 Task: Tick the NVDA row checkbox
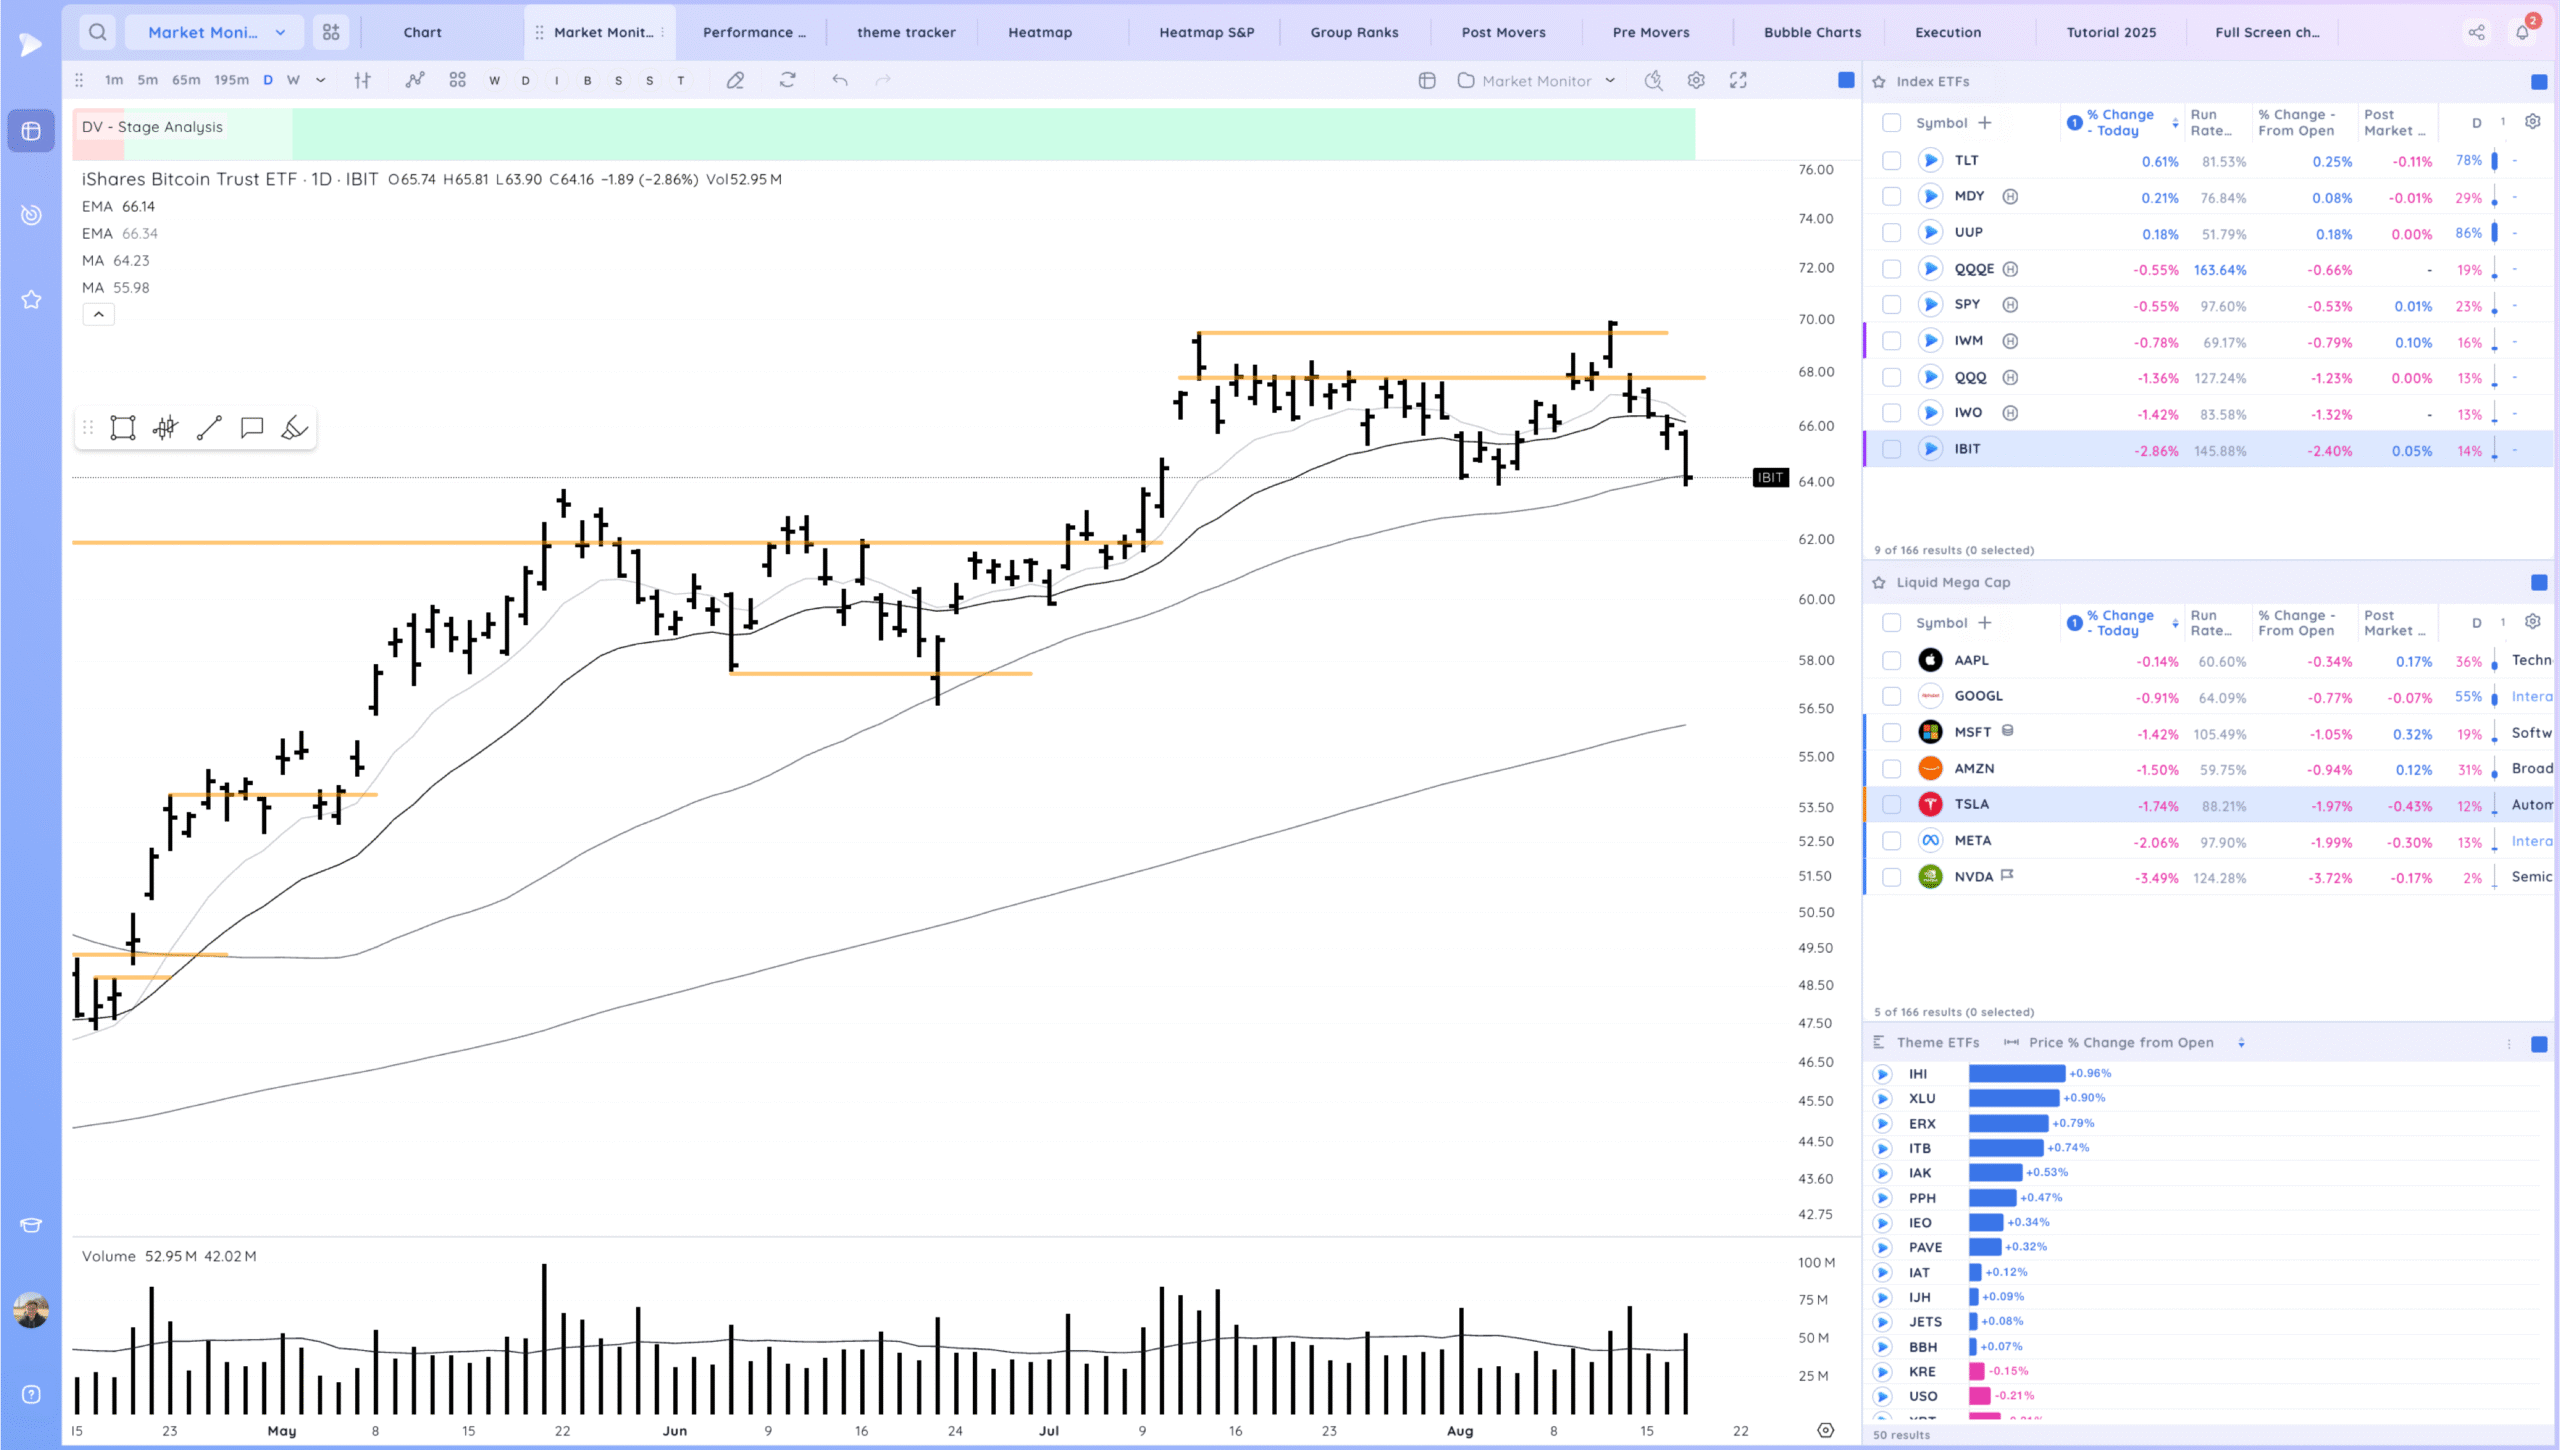[x=1891, y=877]
